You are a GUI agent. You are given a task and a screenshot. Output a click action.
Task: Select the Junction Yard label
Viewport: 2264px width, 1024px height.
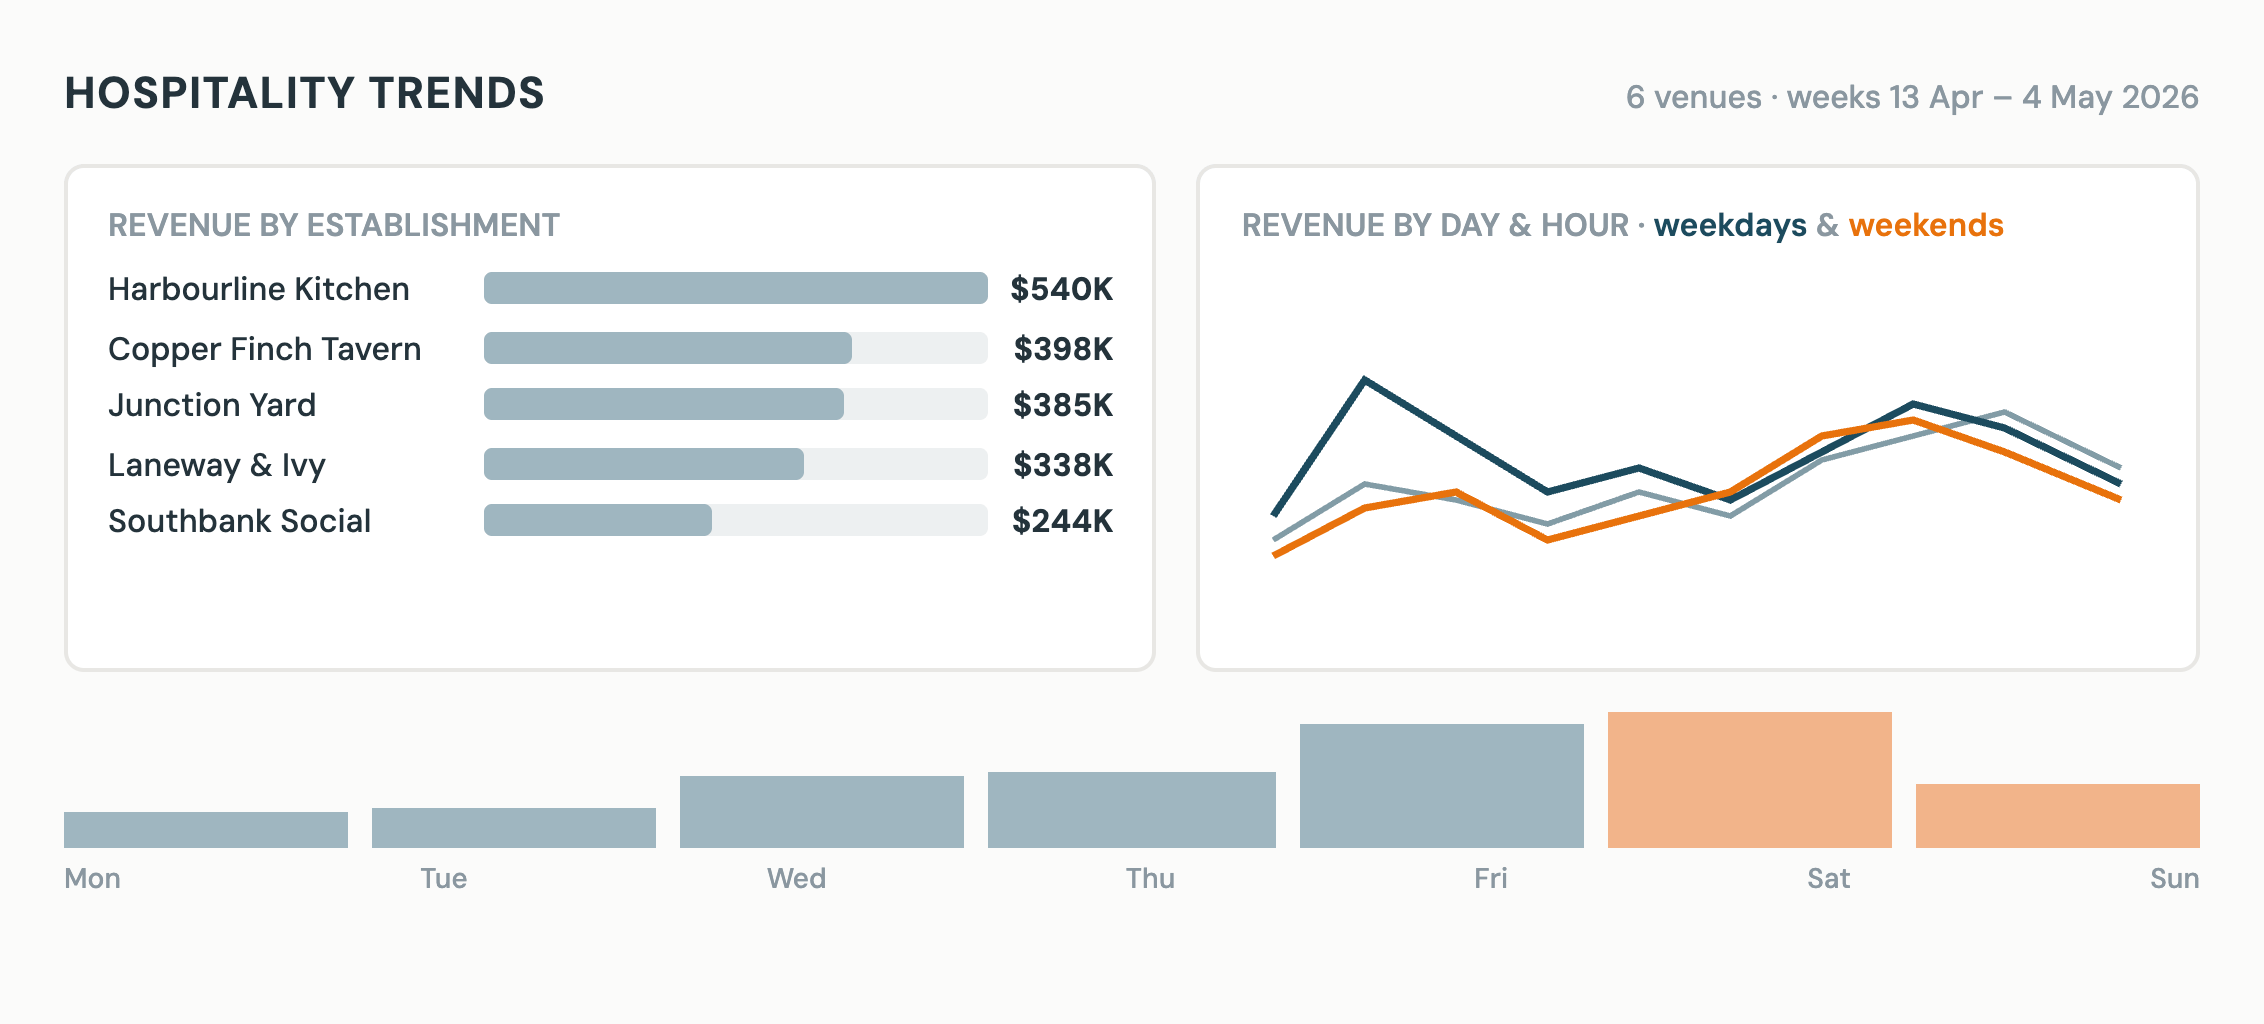tap(212, 405)
